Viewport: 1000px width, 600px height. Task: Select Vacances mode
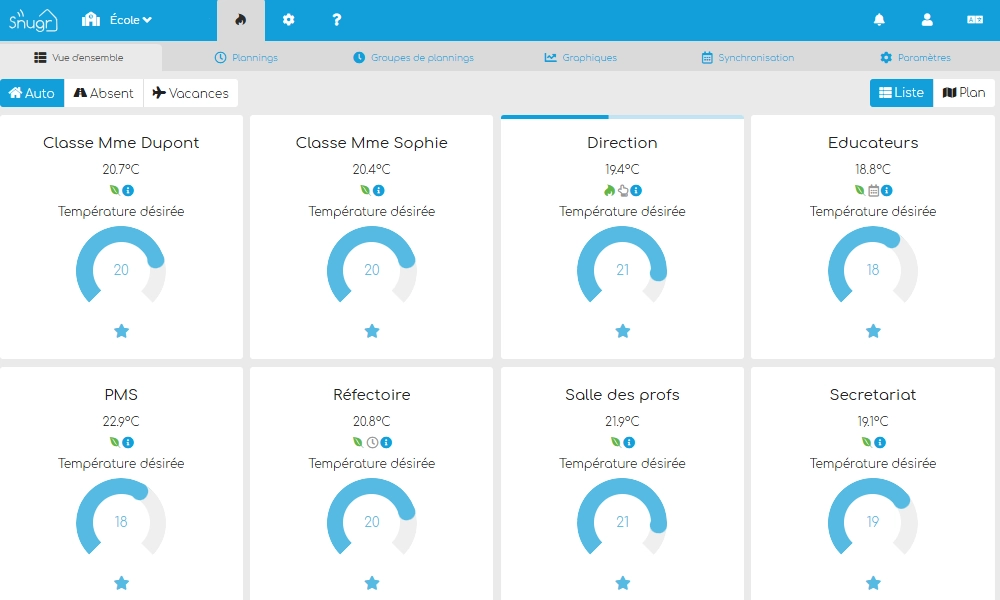pos(191,93)
